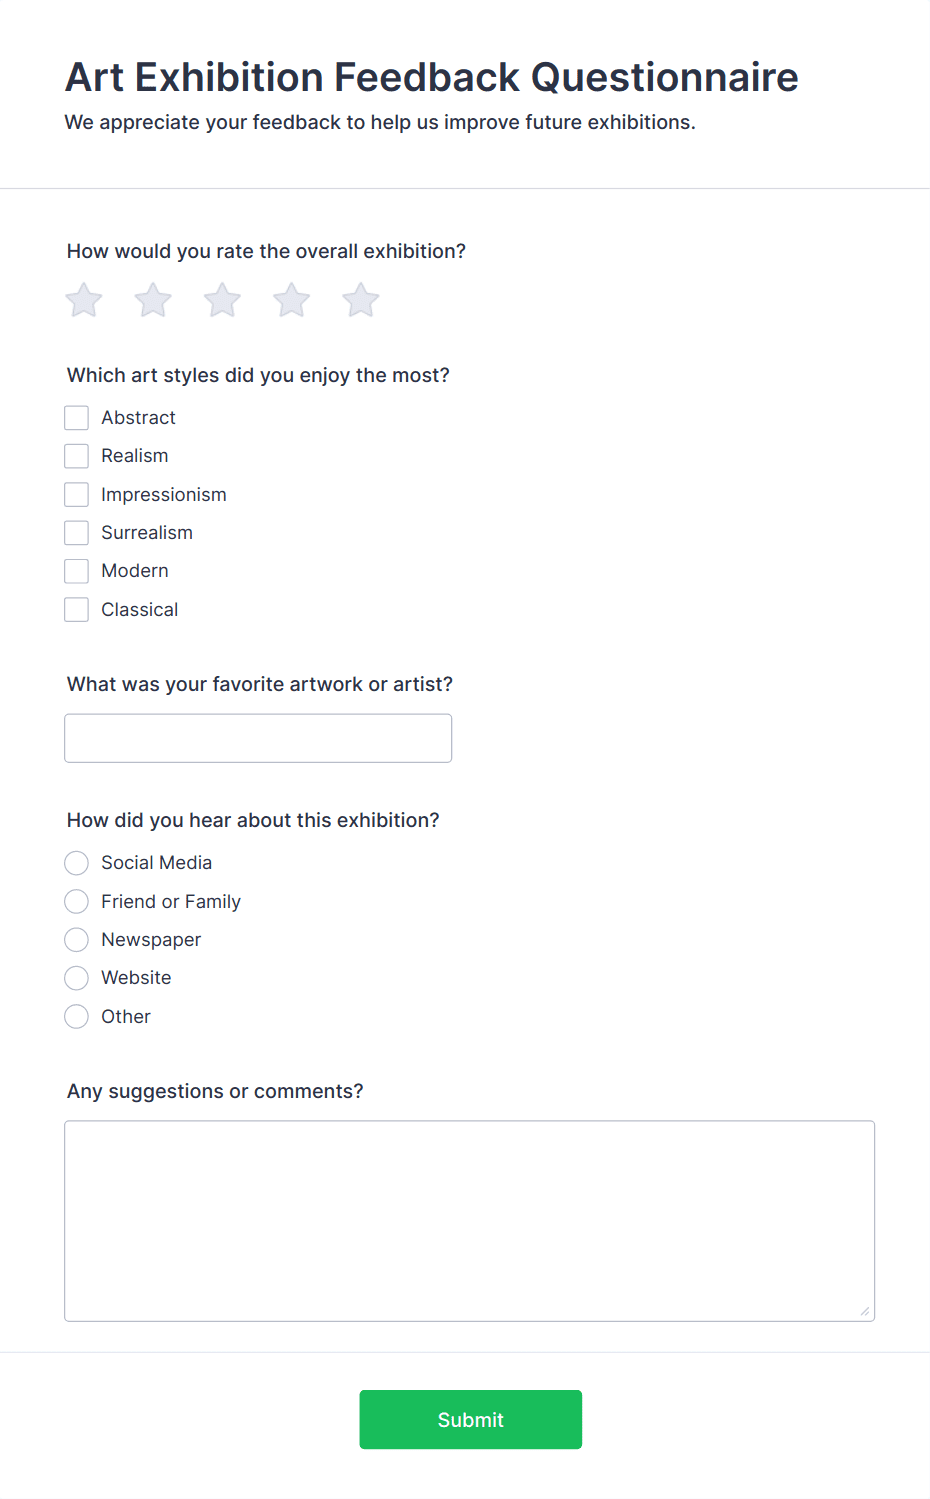Select the Social Media radio button
Image resolution: width=930 pixels, height=1499 pixels.
76,862
